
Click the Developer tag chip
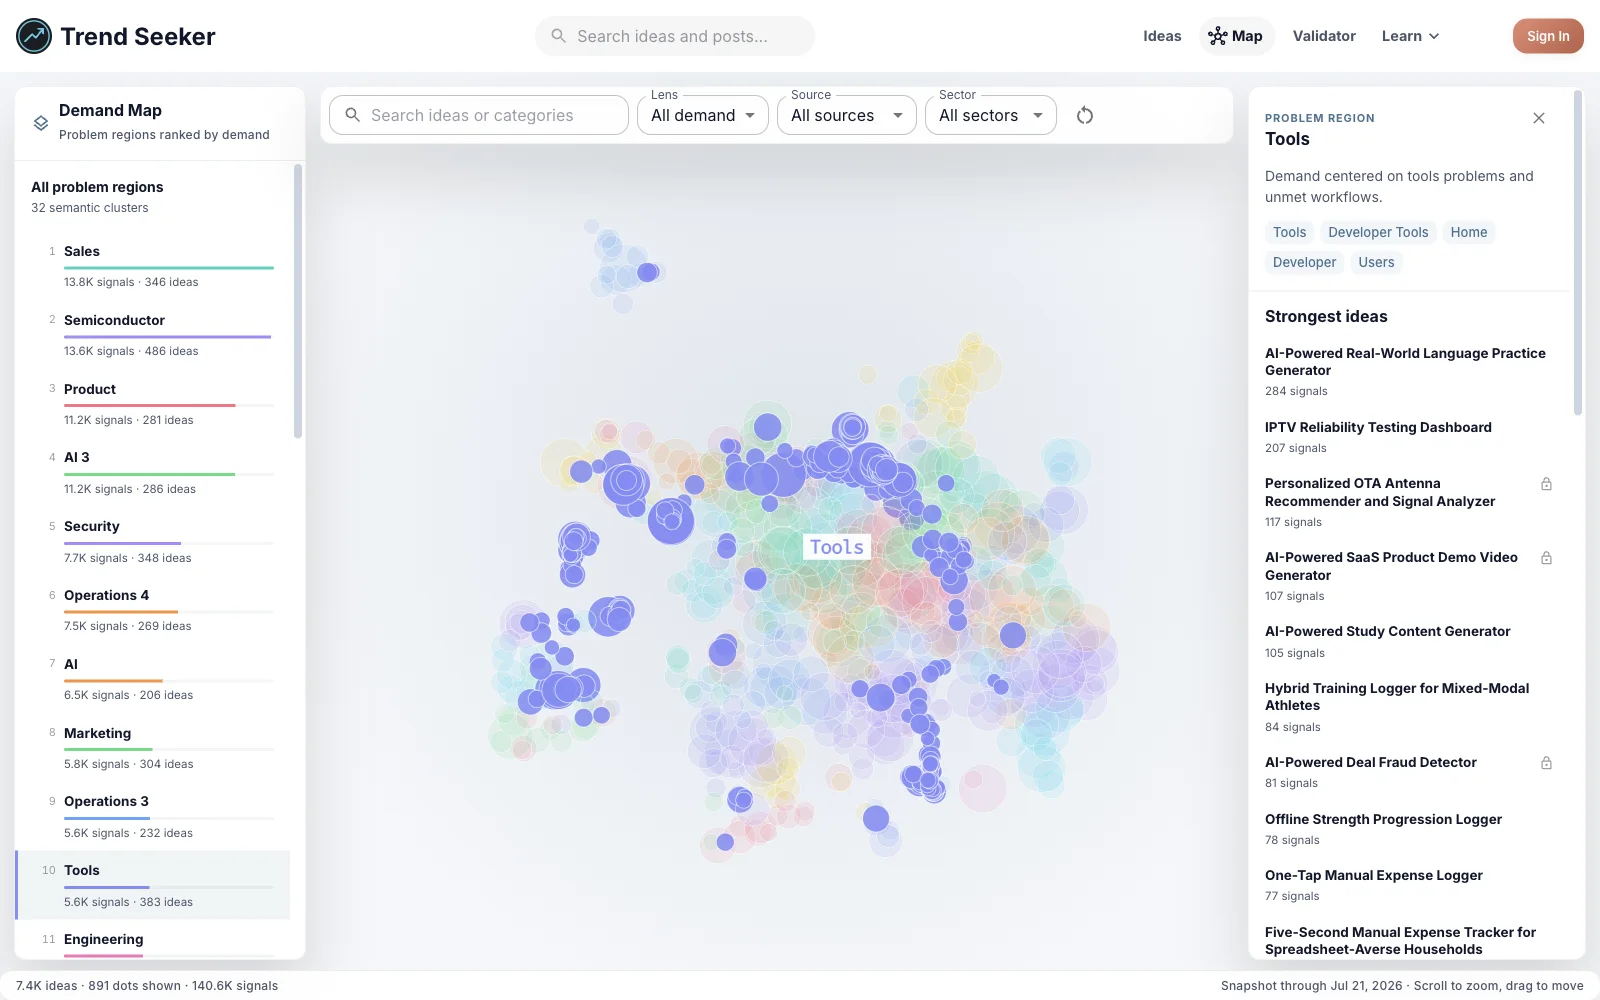(1304, 262)
